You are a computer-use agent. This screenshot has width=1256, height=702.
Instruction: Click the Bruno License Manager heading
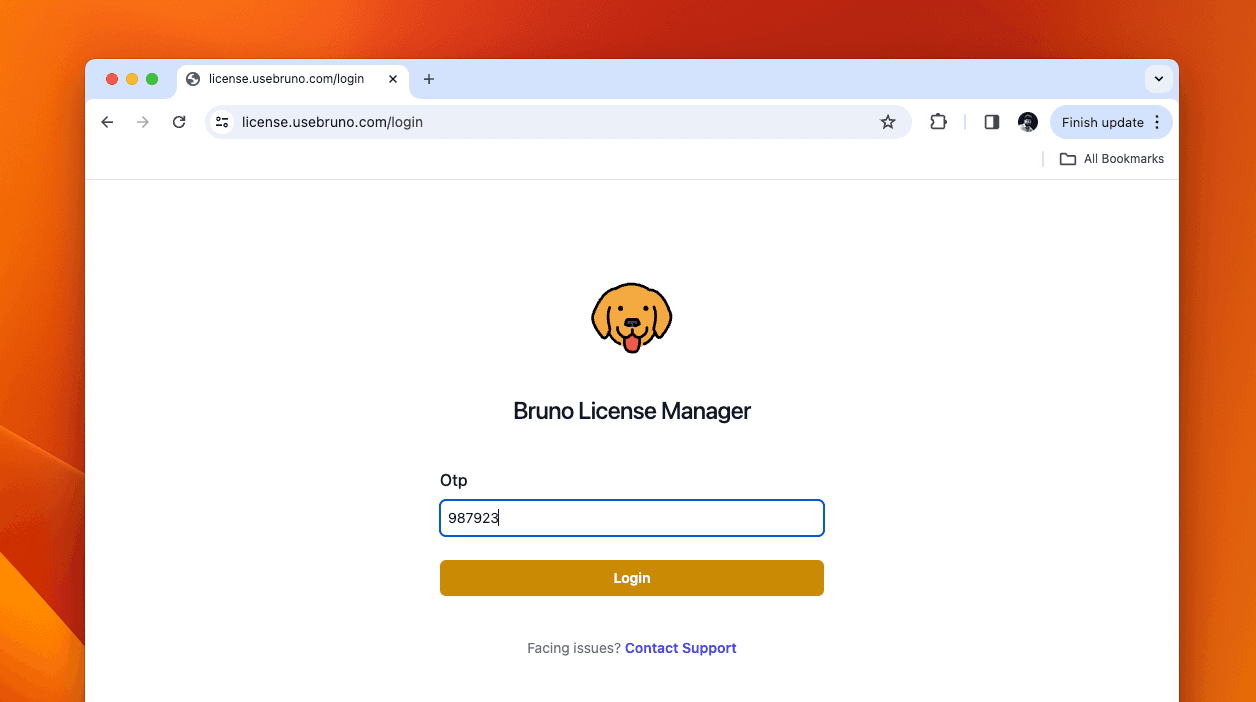click(x=632, y=411)
